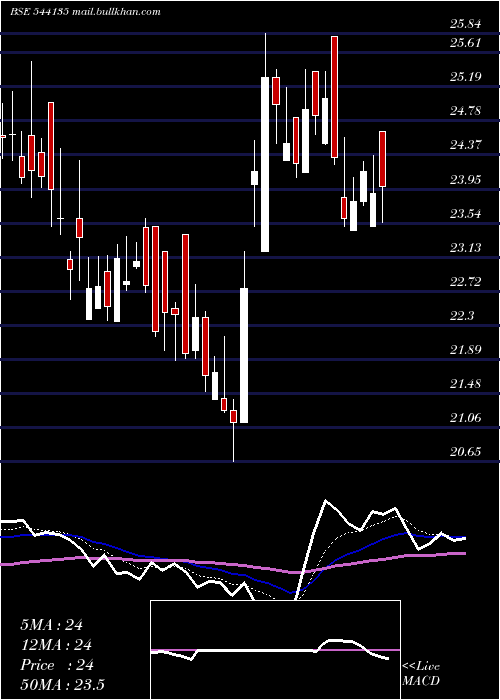Click the BSE 544185 mail.bullkhan.com header text

[85, 12]
